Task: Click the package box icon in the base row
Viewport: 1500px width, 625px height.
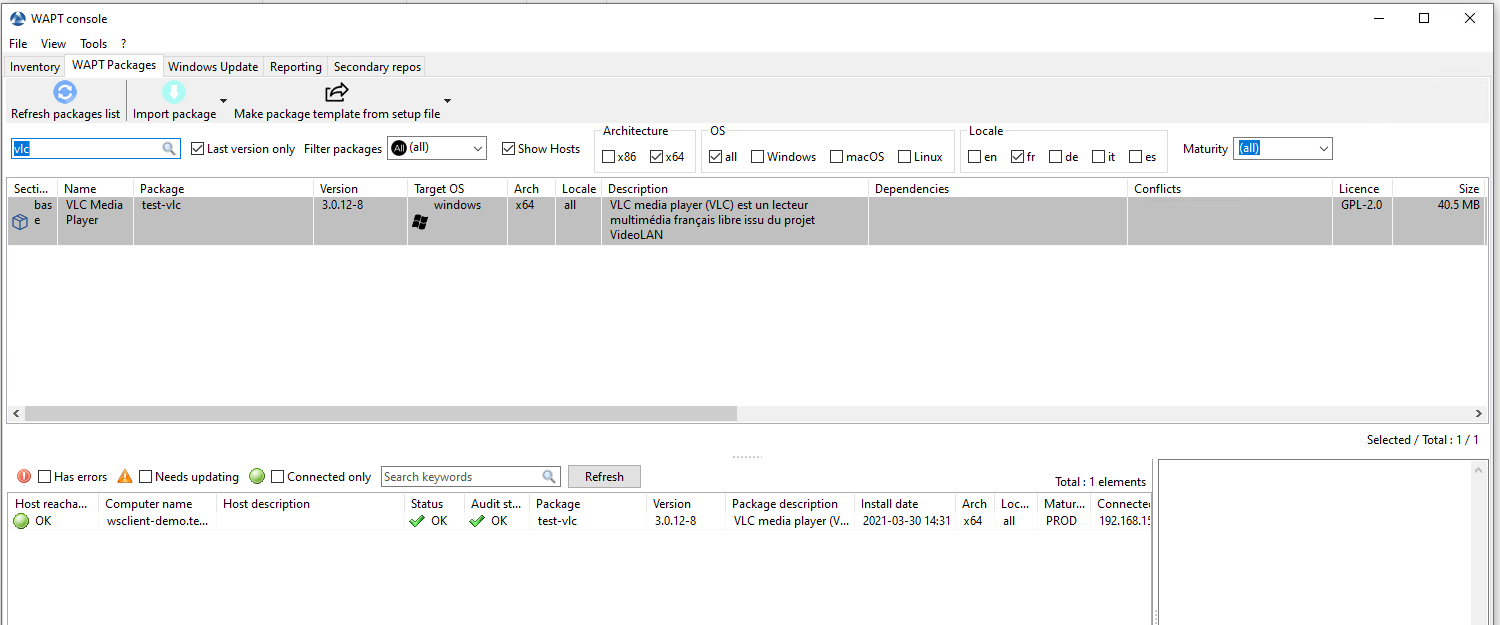Action: (20, 223)
